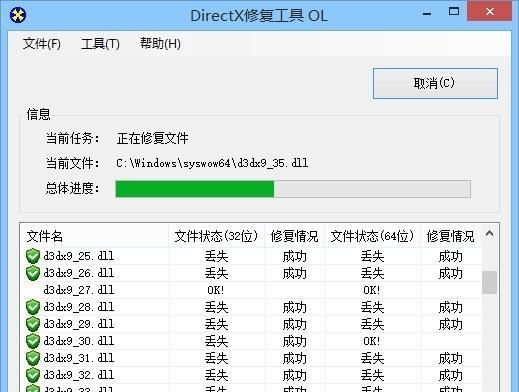Click current file path C:\Windows\syswow64\d3dx9_35.dll
This screenshot has height=392, width=519.
click(212, 163)
